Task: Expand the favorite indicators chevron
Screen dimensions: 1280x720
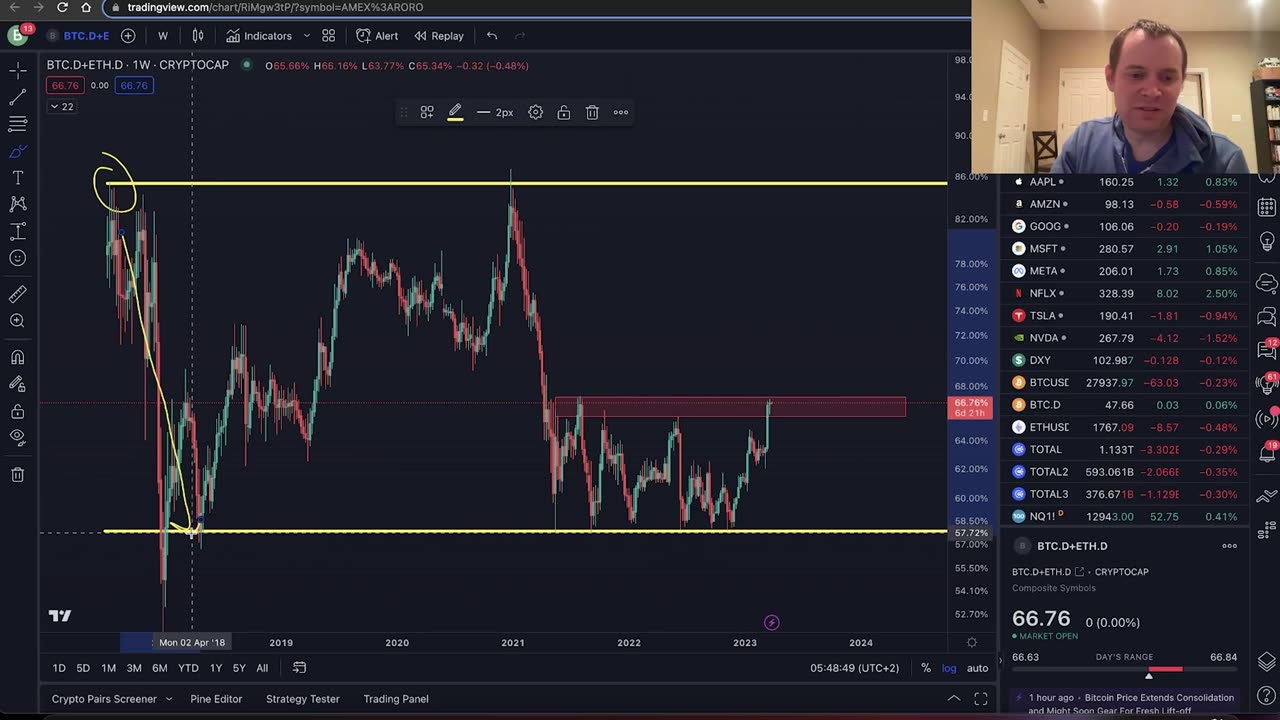Action: [306, 36]
